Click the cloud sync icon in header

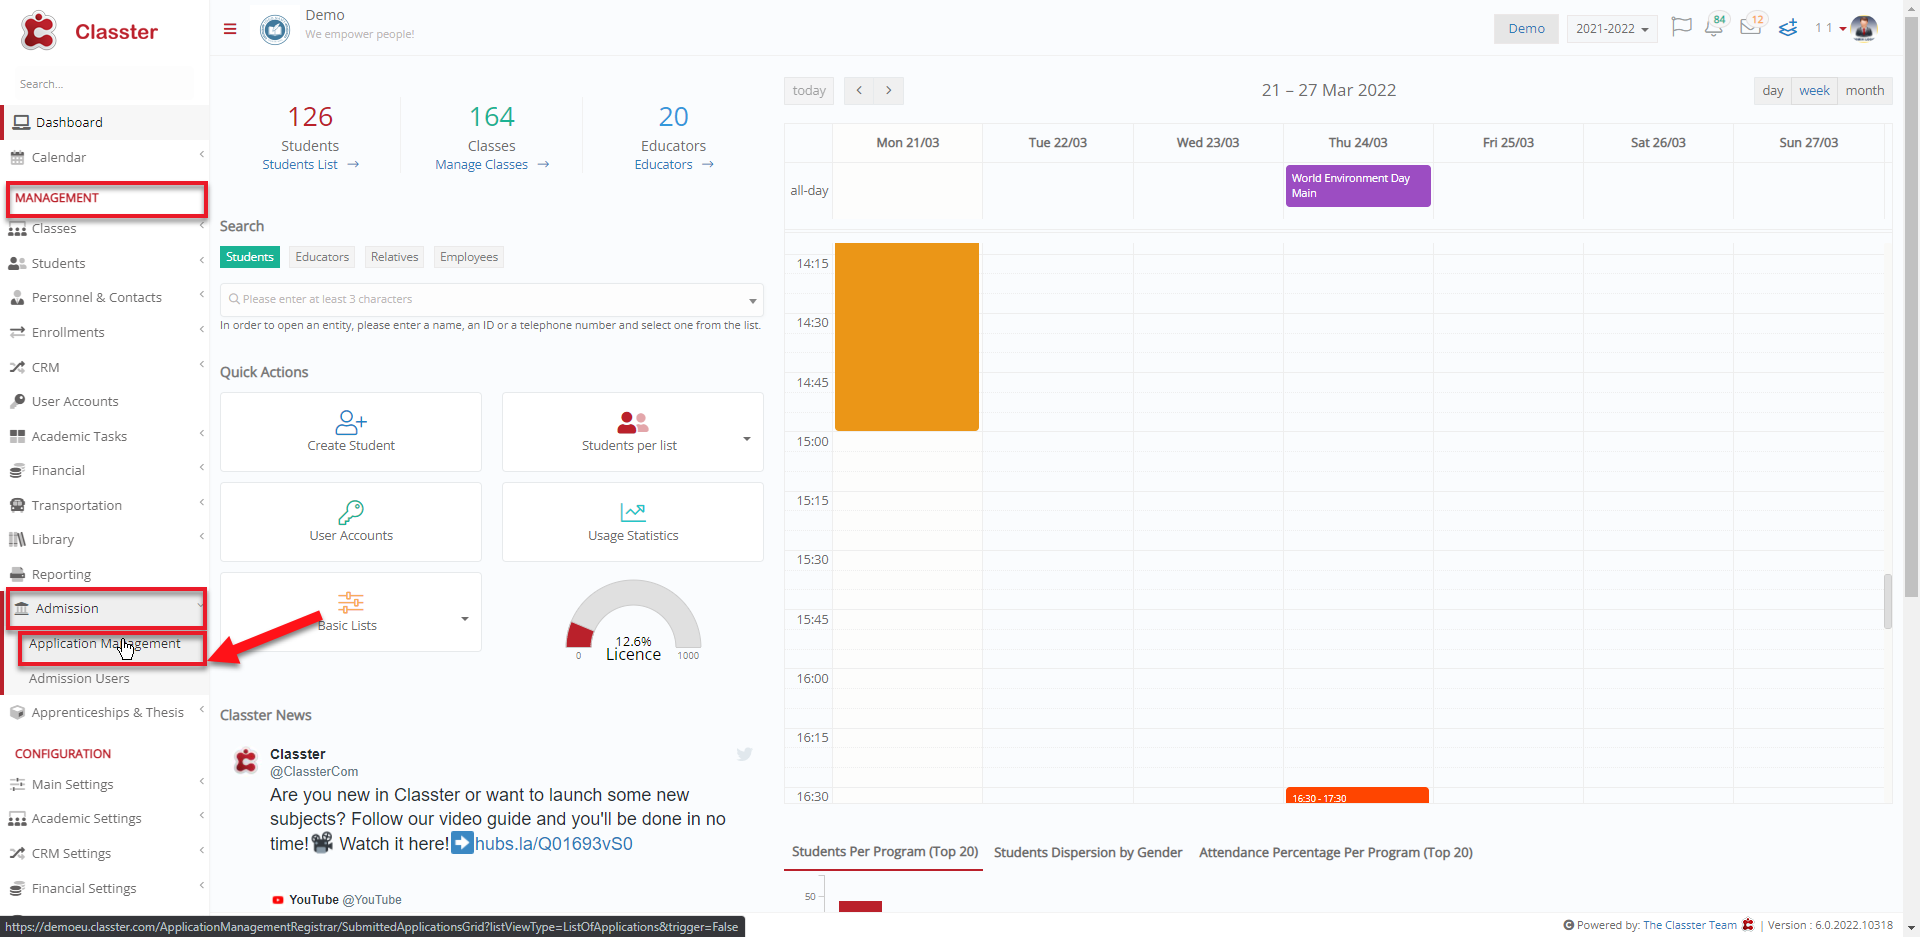[x=1788, y=28]
